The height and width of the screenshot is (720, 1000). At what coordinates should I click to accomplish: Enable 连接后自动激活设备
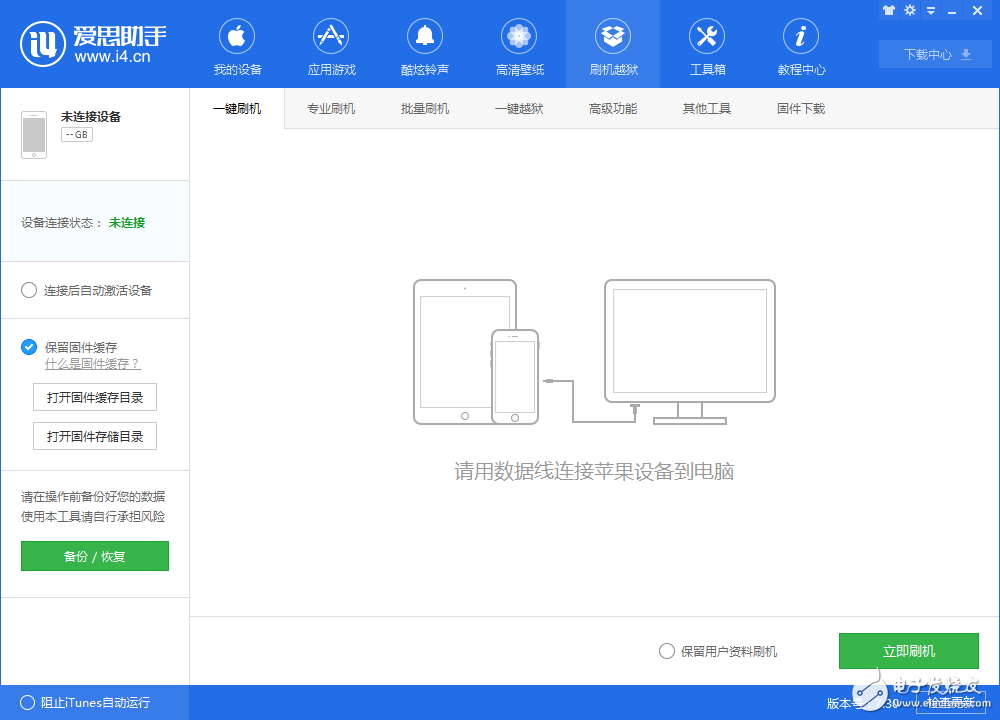tap(28, 290)
